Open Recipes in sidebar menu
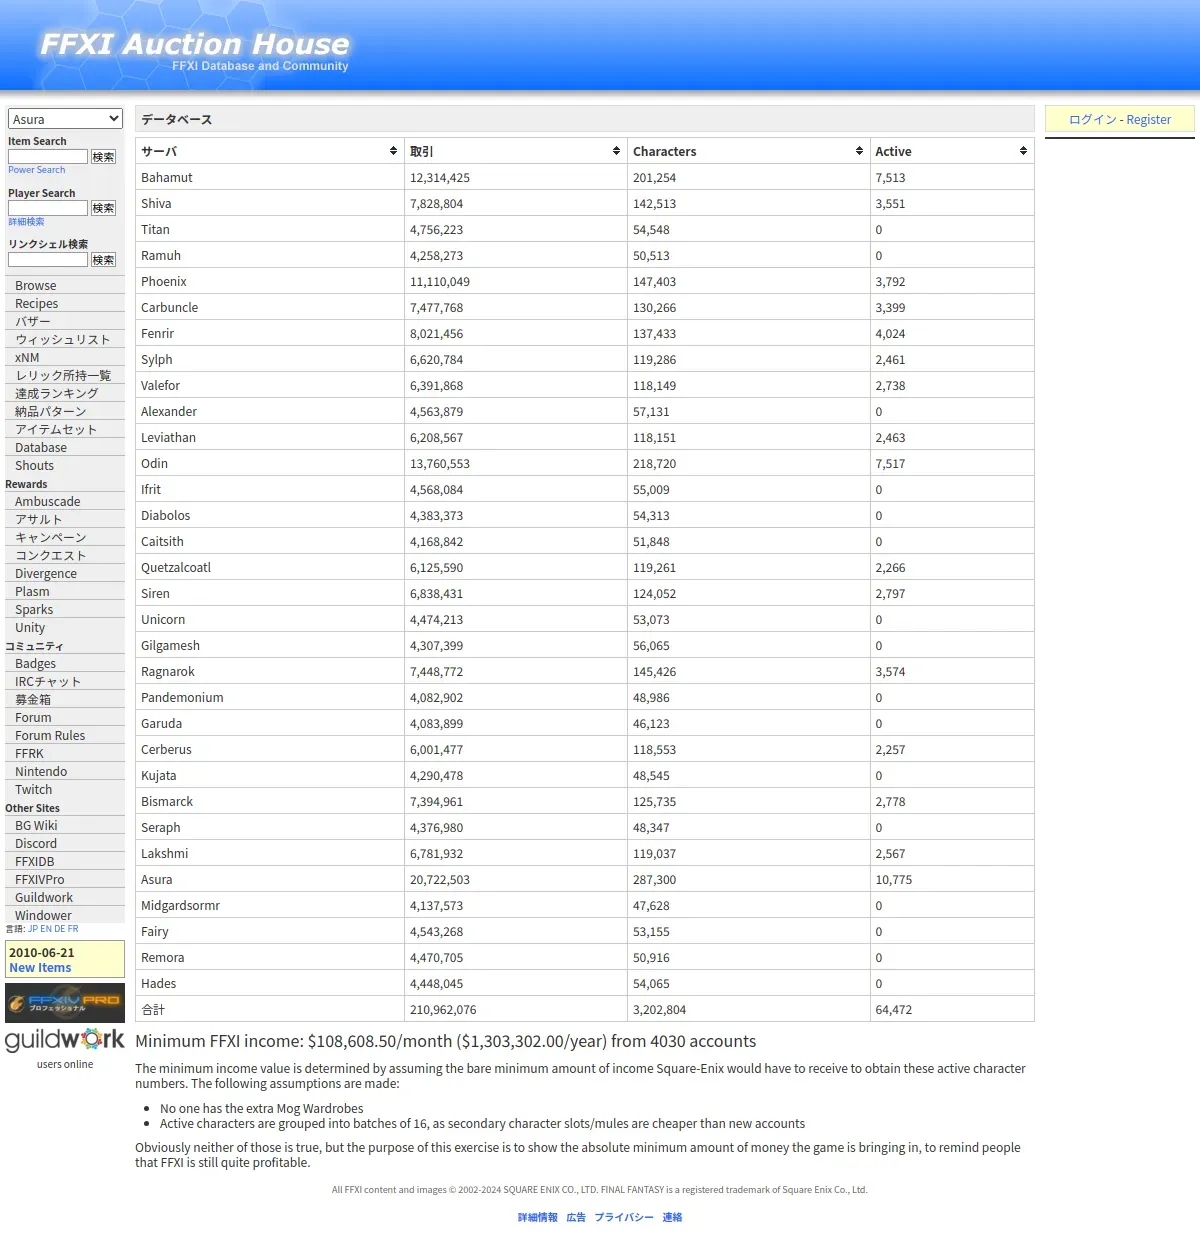Screen dimensions: 1200x1238 point(65,303)
